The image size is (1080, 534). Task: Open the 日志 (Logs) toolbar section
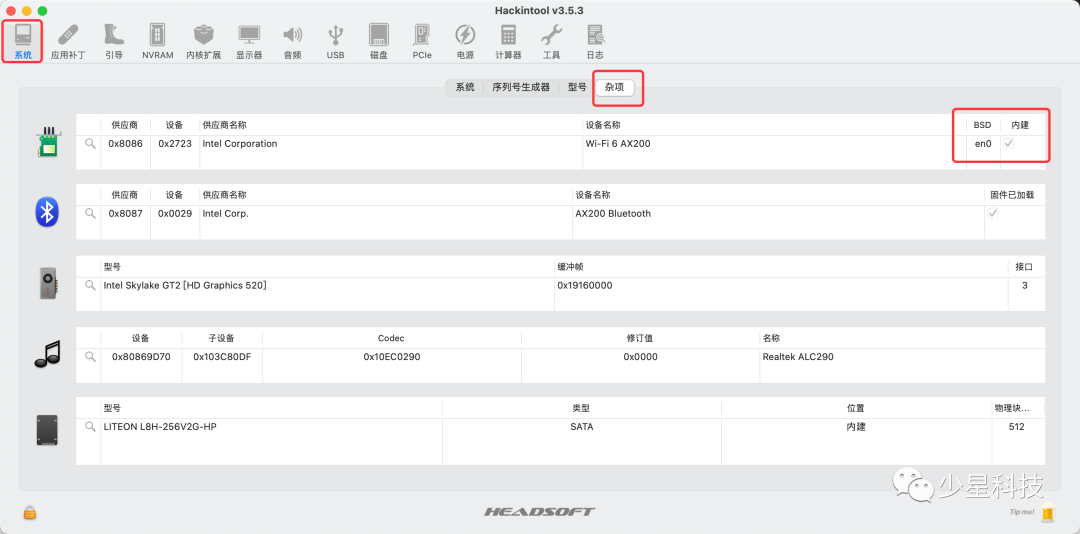pyautogui.click(x=595, y=41)
